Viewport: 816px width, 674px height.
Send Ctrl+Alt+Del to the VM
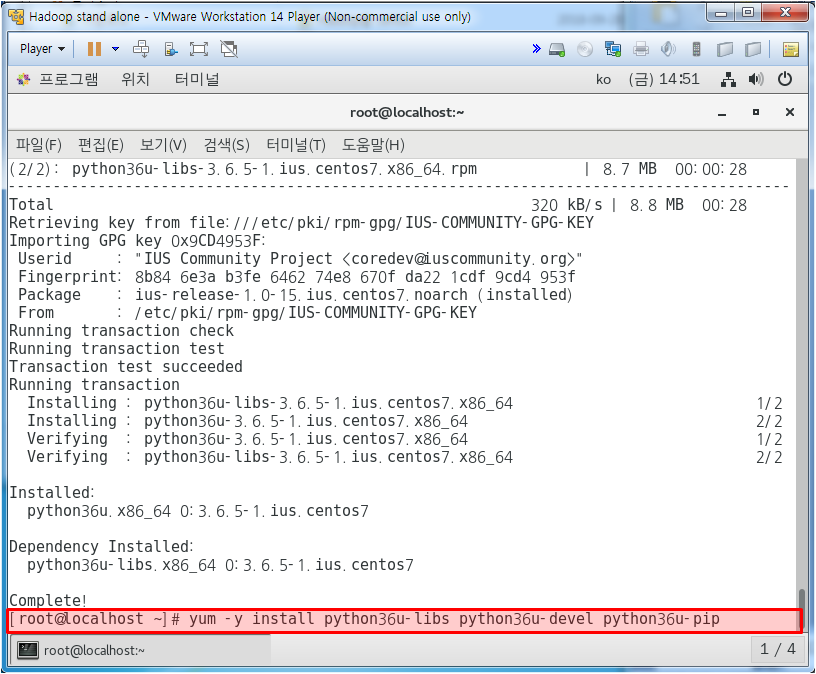(x=141, y=49)
